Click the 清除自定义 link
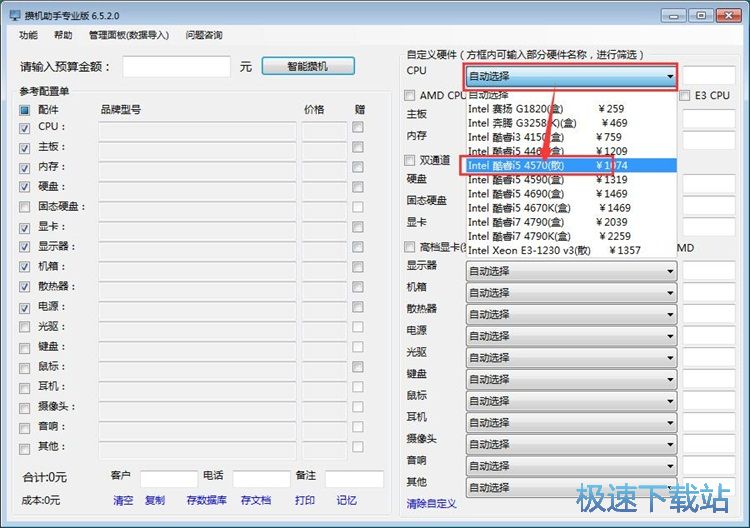 [x=431, y=503]
